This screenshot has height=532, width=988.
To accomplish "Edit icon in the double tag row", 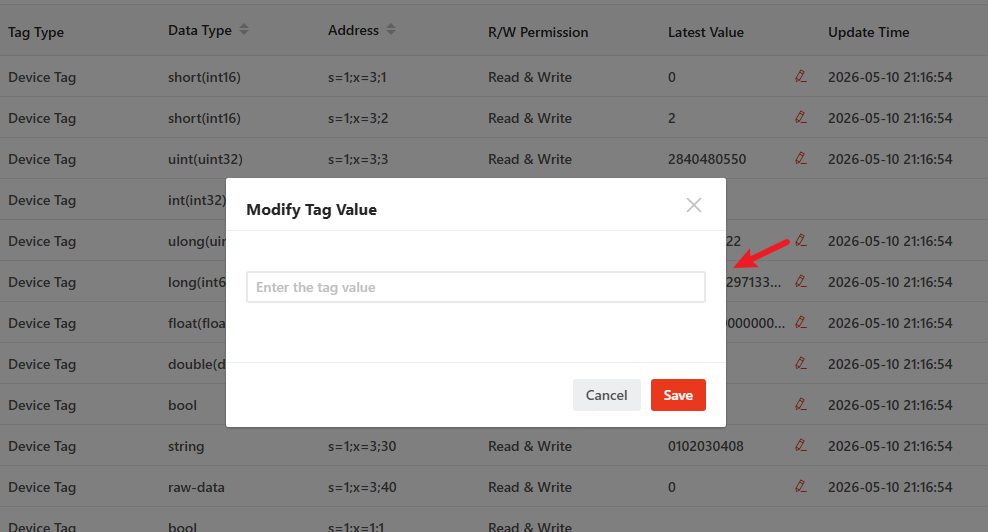I will tap(801, 363).
